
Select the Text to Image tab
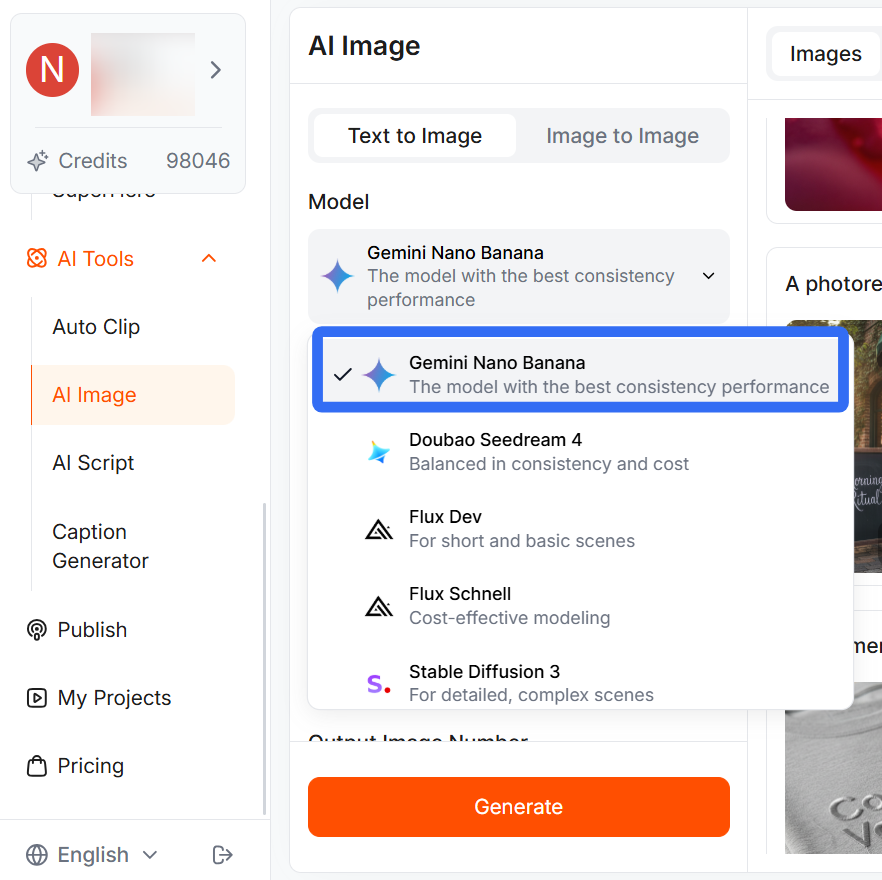pyautogui.click(x=413, y=135)
